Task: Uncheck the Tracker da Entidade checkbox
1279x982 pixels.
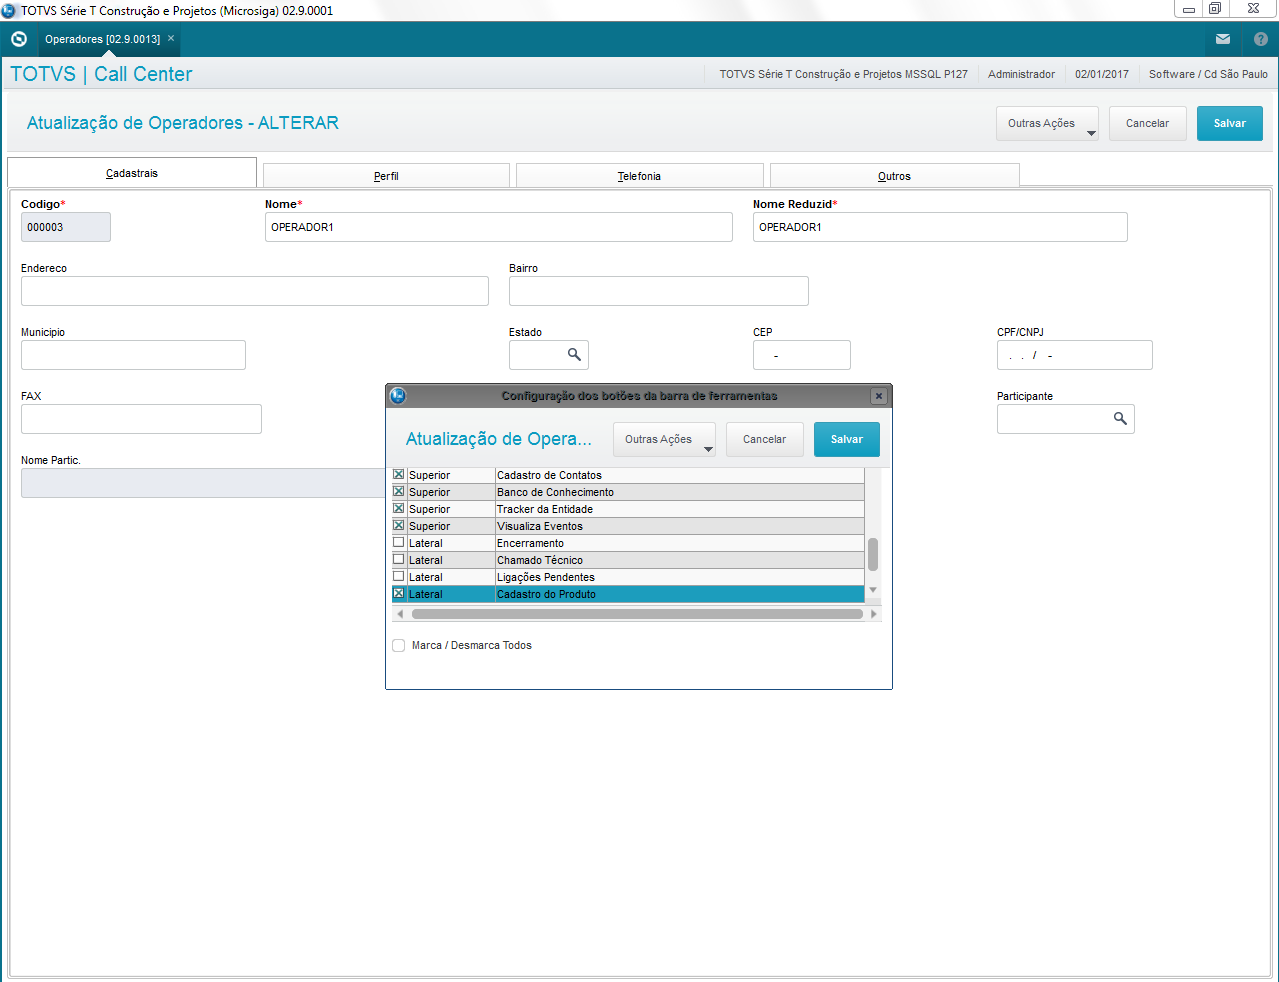Action: [399, 508]
